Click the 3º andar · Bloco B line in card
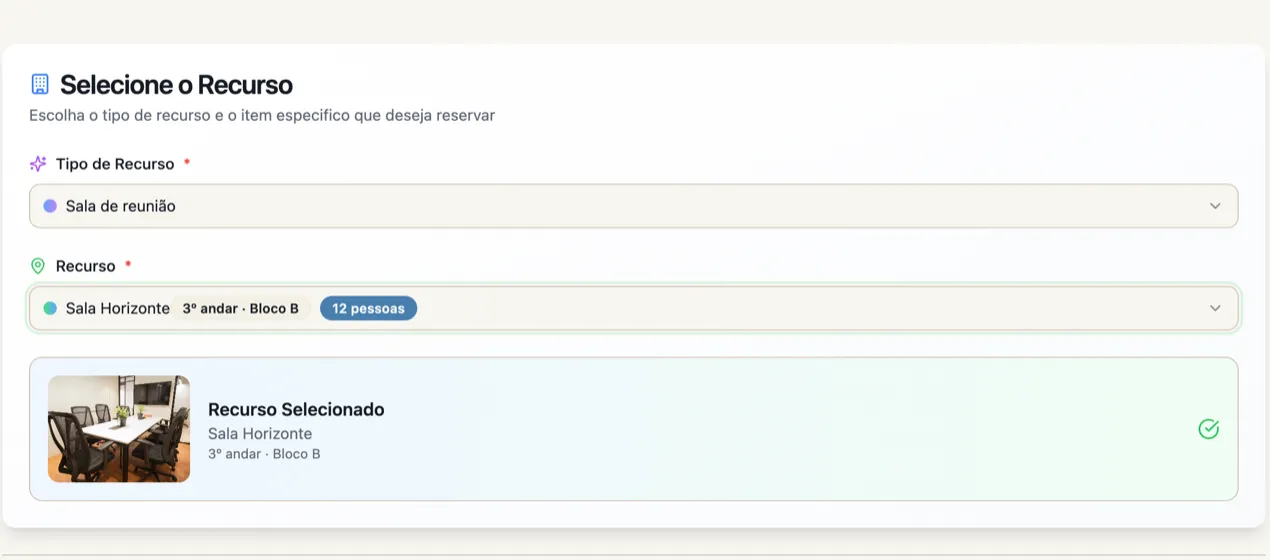Viewport: 1270px width, 560px height. tap(264, 454)
